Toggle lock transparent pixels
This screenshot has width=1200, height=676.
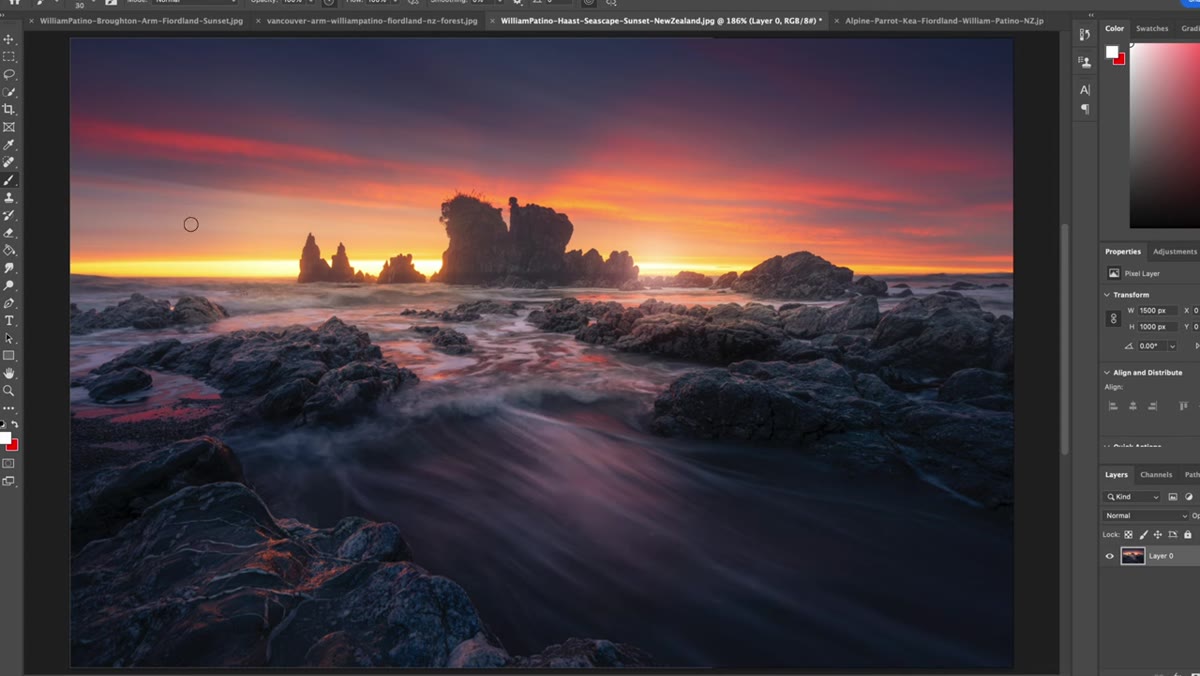(1129, 535)
